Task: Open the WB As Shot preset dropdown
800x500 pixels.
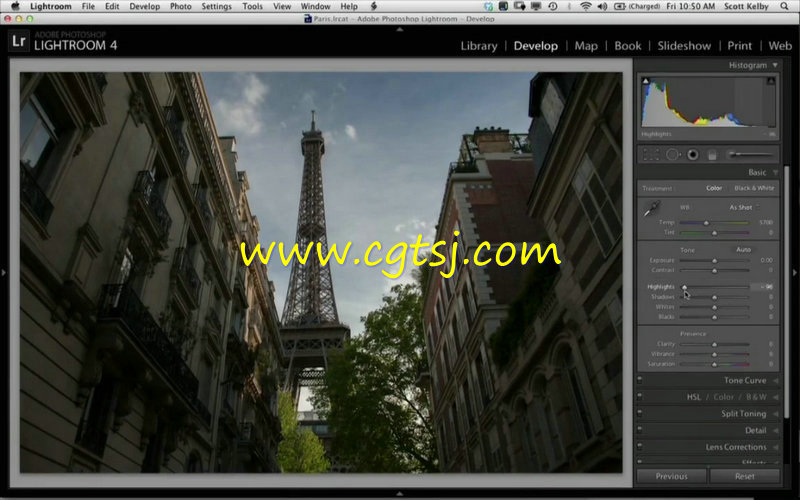Action: coord(743,207)
